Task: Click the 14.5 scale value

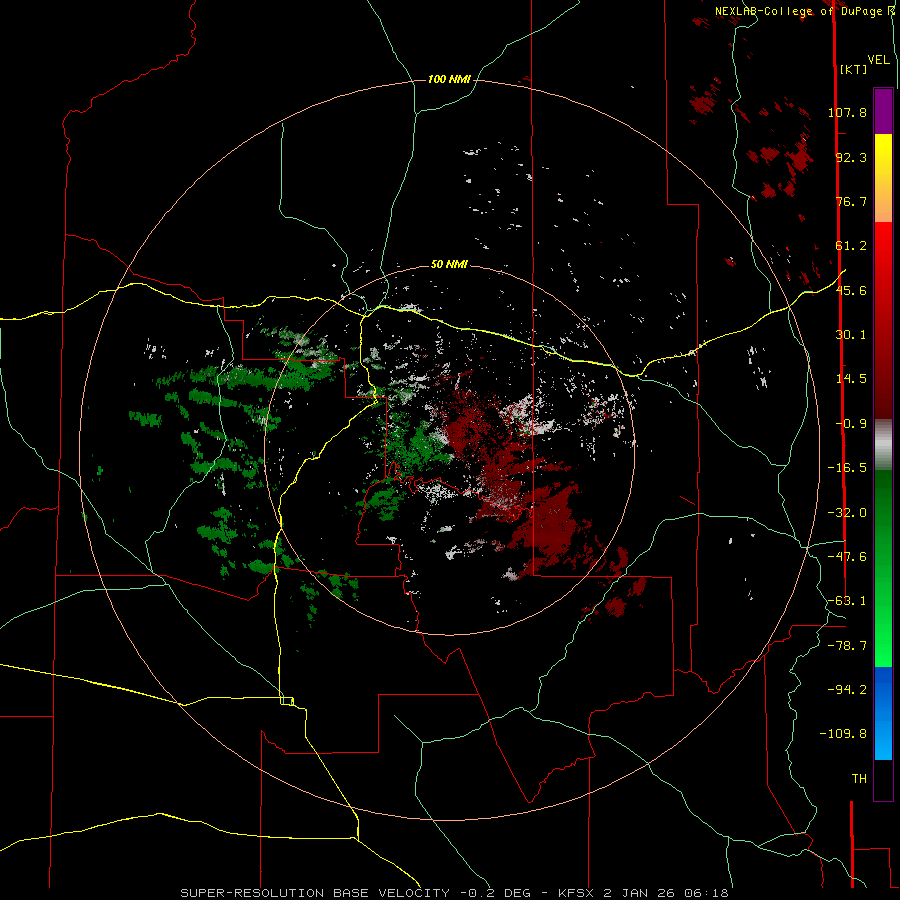Action: pos(851,379)
